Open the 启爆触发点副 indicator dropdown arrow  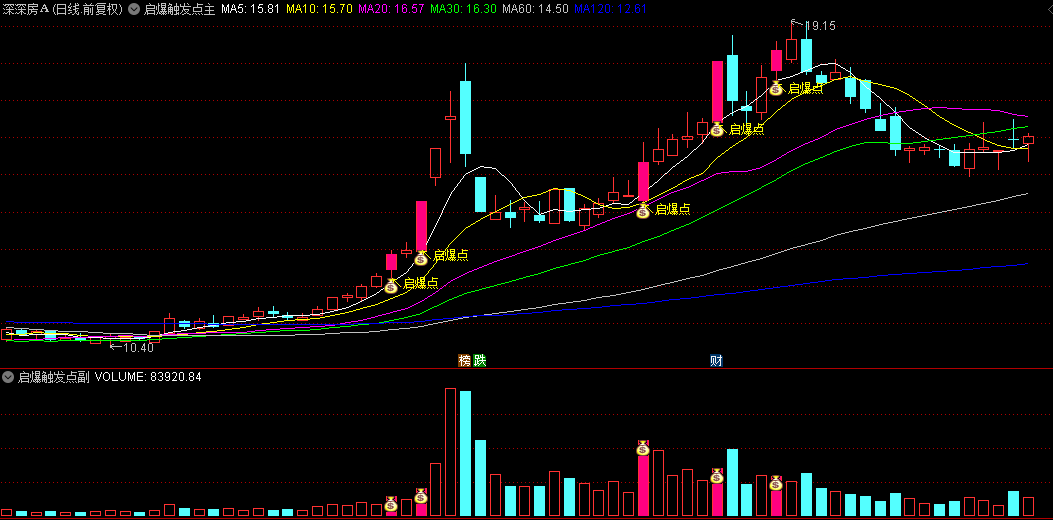click(x=8, y=377)
